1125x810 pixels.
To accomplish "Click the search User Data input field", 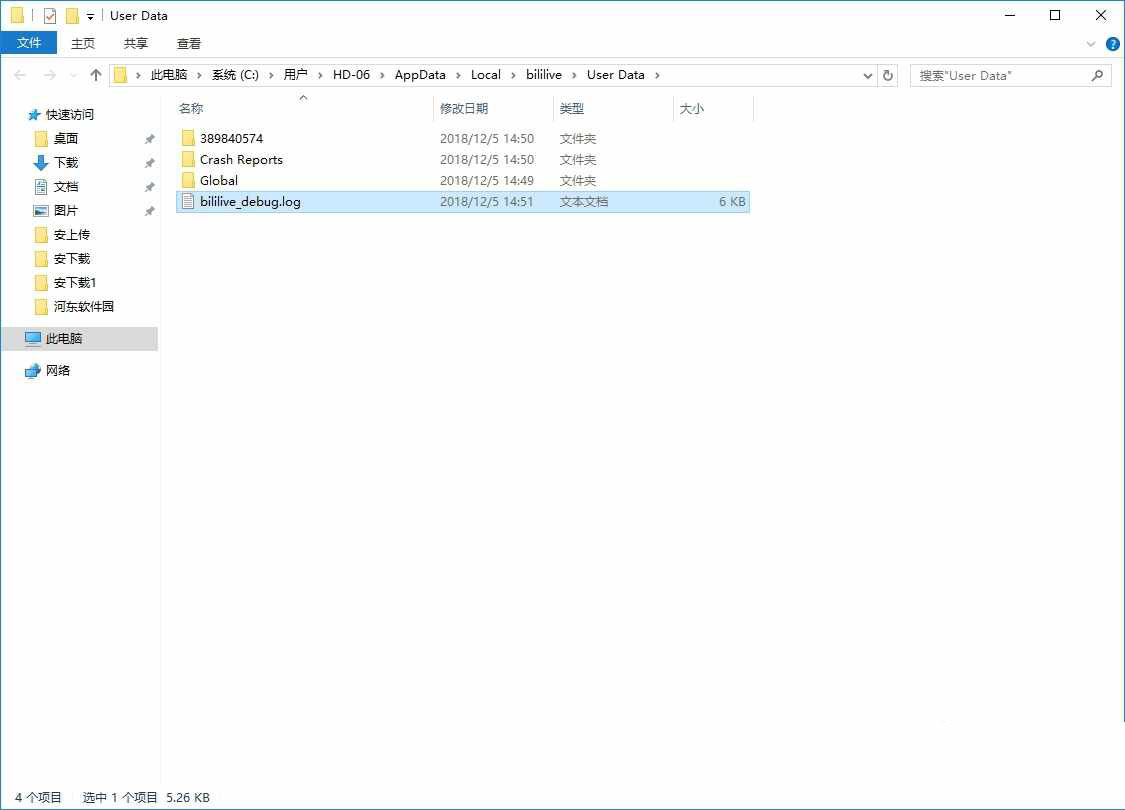I will click(1000, 75).
